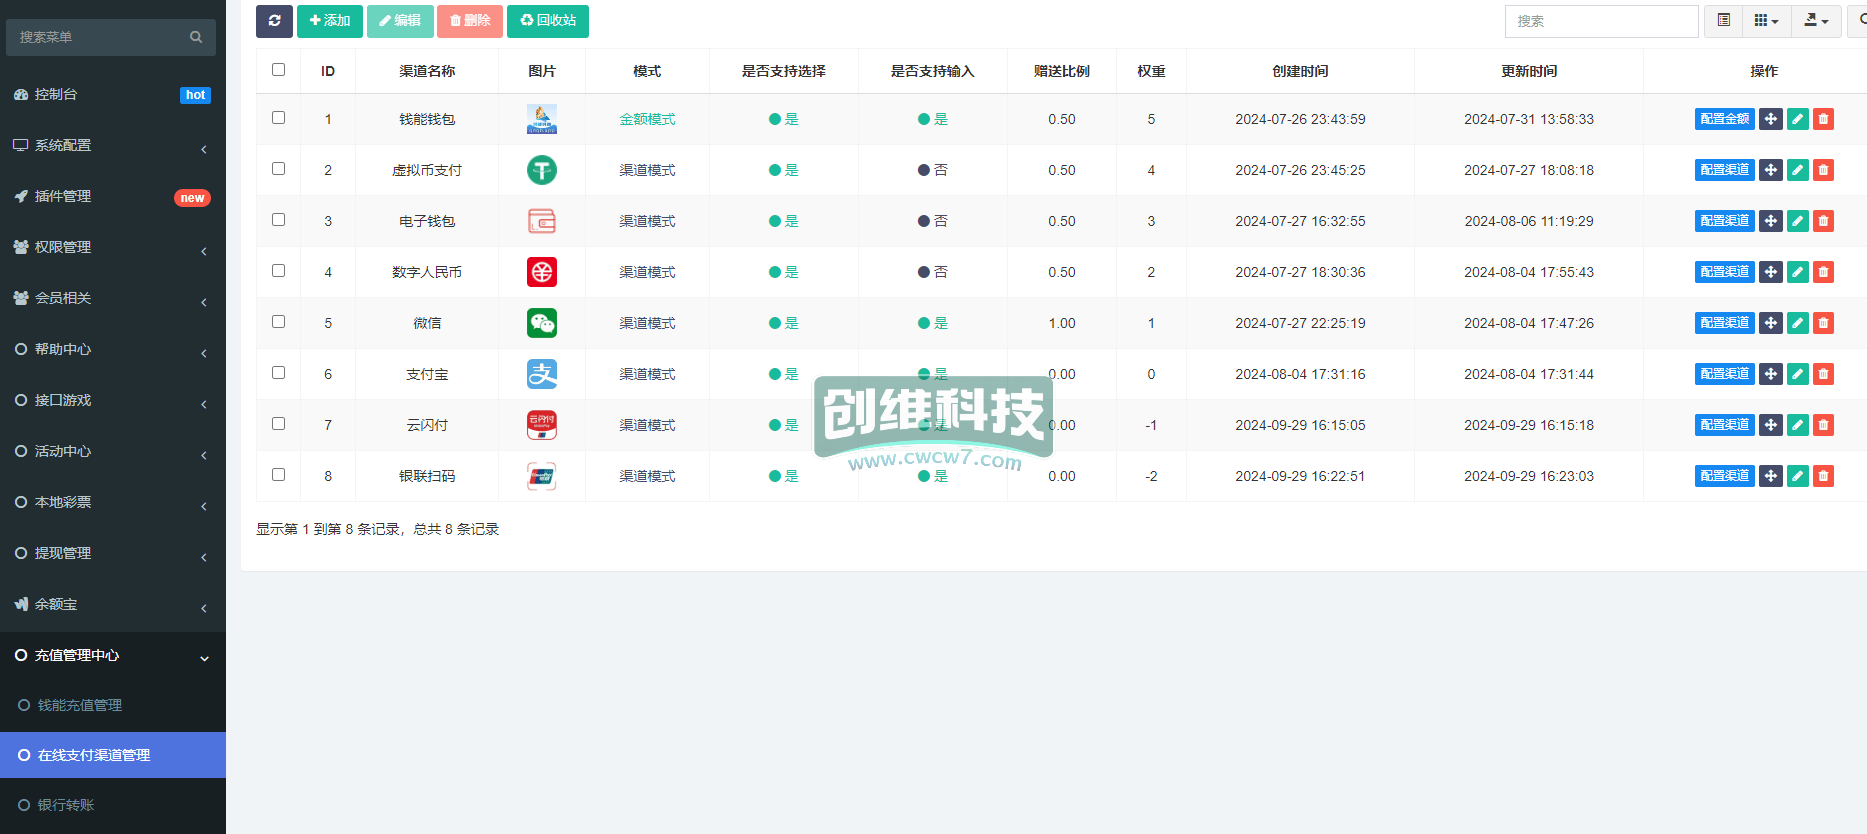Click the green 添加 add button
The height and width of the screenshot is (834, 1867).
tap(330, 21)
